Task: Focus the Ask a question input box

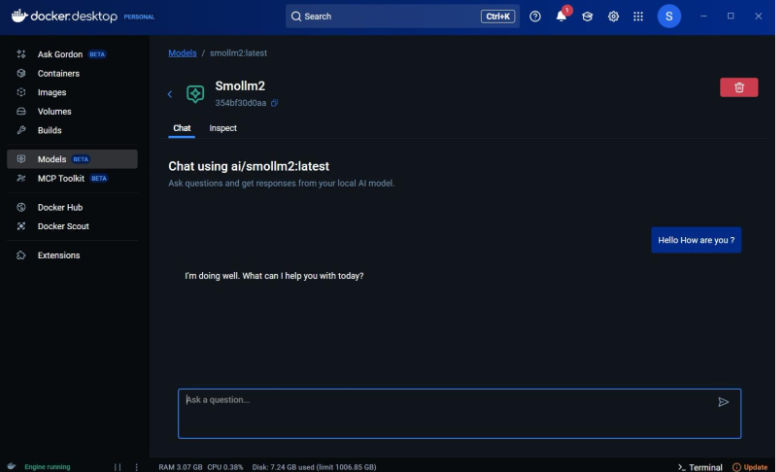Action: pos(459,414)
